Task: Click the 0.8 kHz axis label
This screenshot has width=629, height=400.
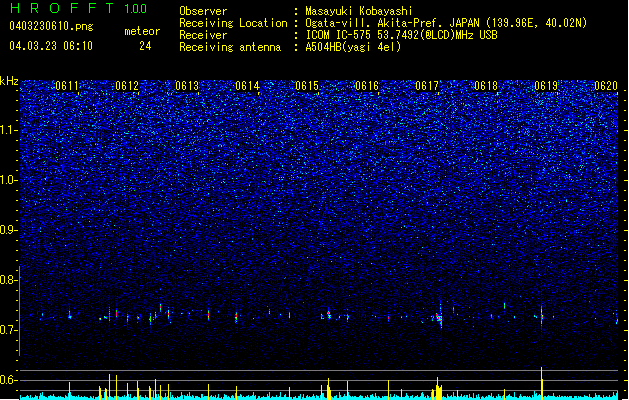Action: (x=9, y=280)
